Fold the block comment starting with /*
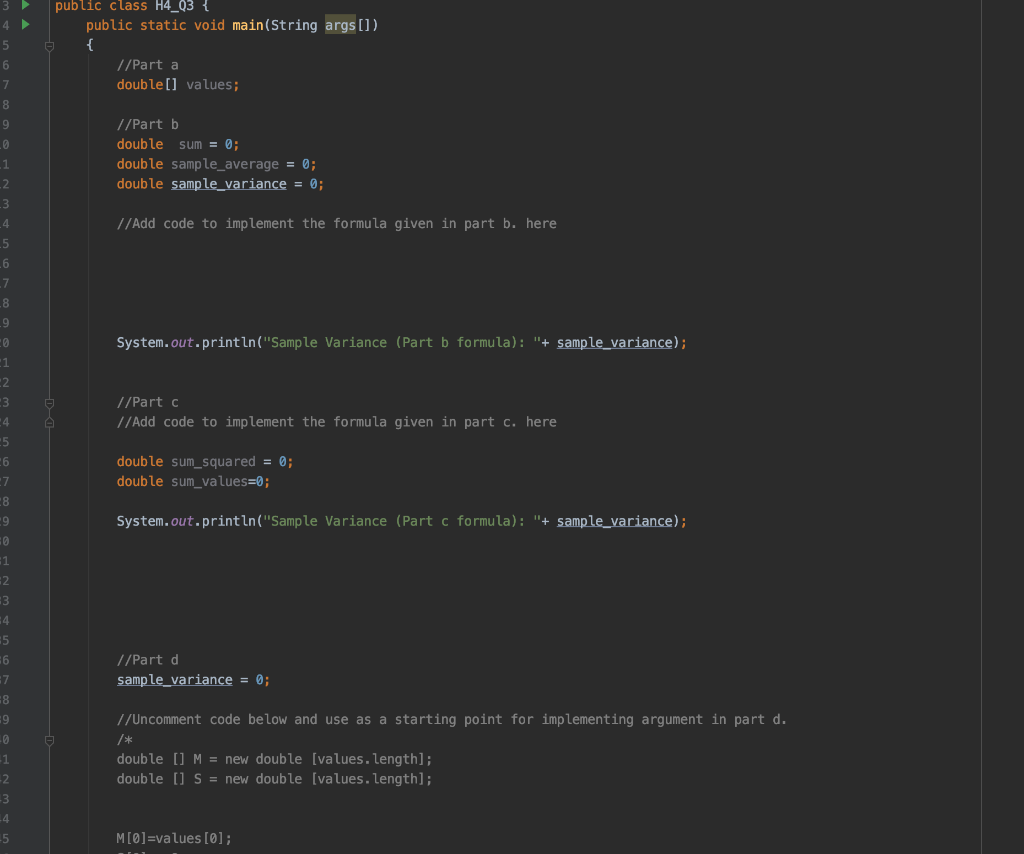The height and width of the screenshot is (854, 1024). tap(49, 740)
